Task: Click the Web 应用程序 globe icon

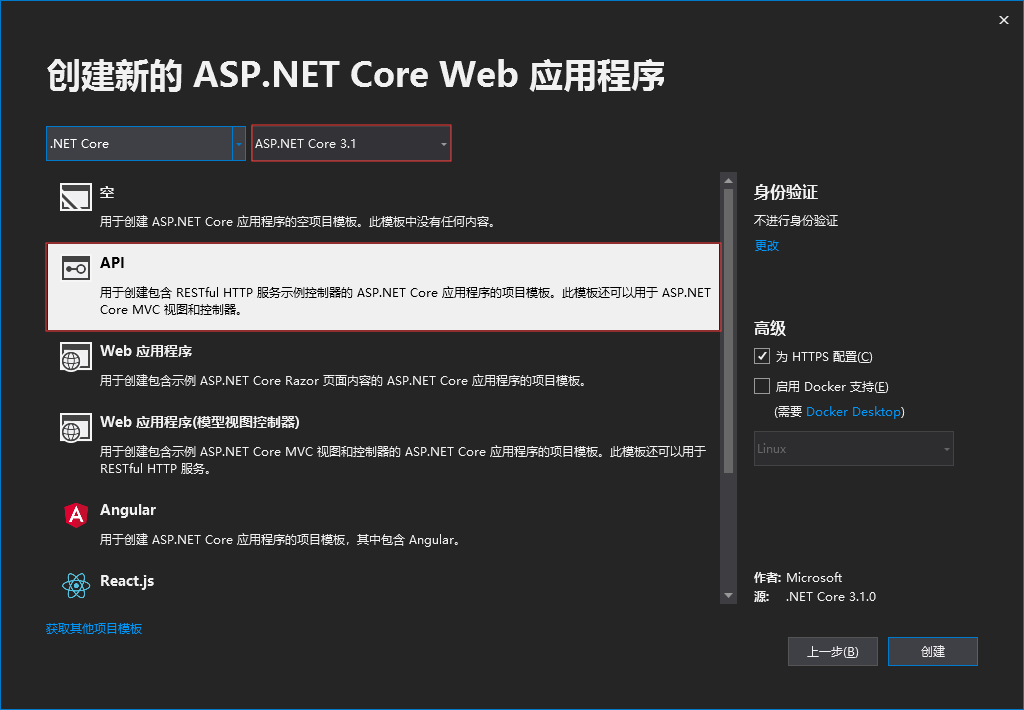Action: pyautogui.click(x=76, y=357)
